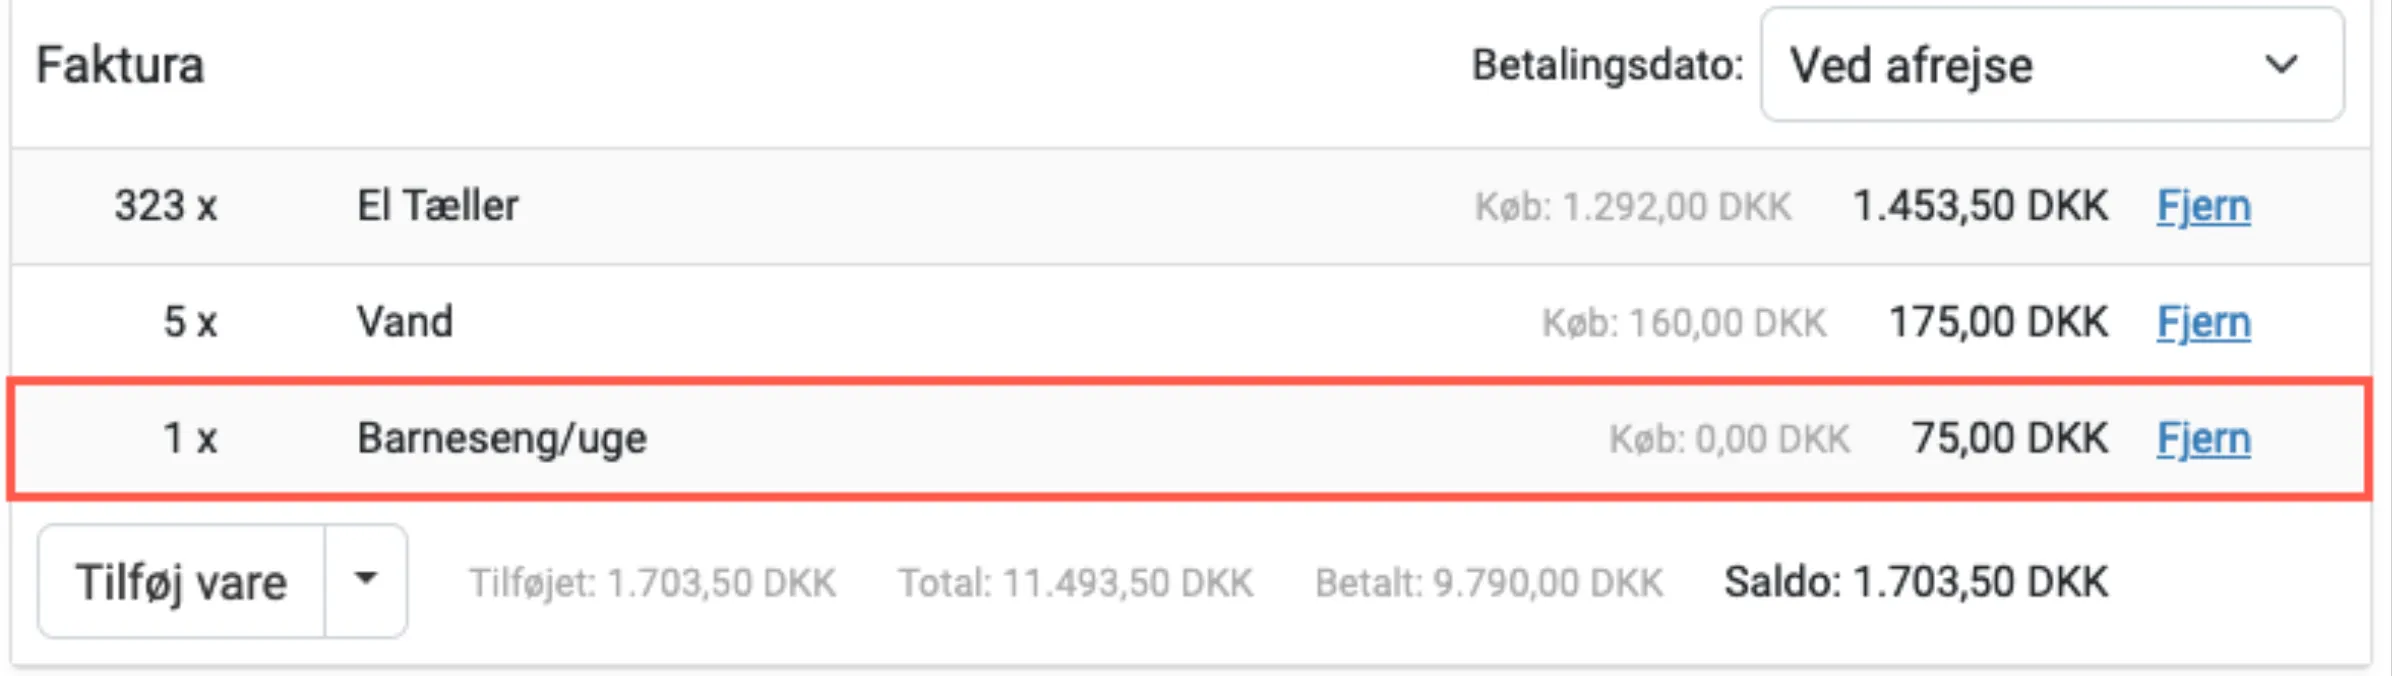Open the Betalingsdato dropdown showing Ved afrejse
Viewport: 2392px width, 676px height.
(2050, 65)
